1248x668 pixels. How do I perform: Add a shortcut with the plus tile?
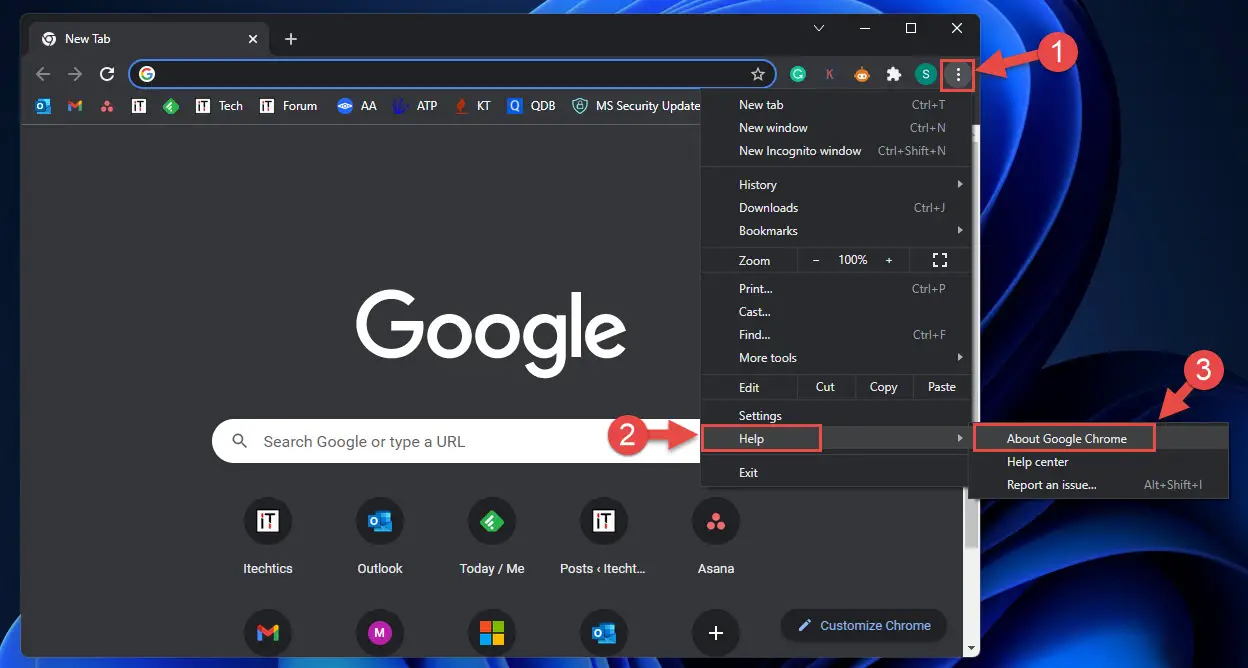[716, 632]
